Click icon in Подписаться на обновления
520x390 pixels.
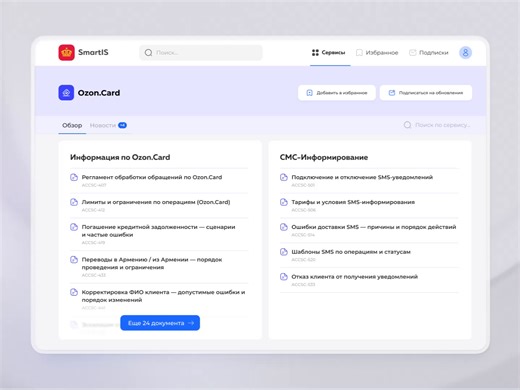click(x=392, y=93)
